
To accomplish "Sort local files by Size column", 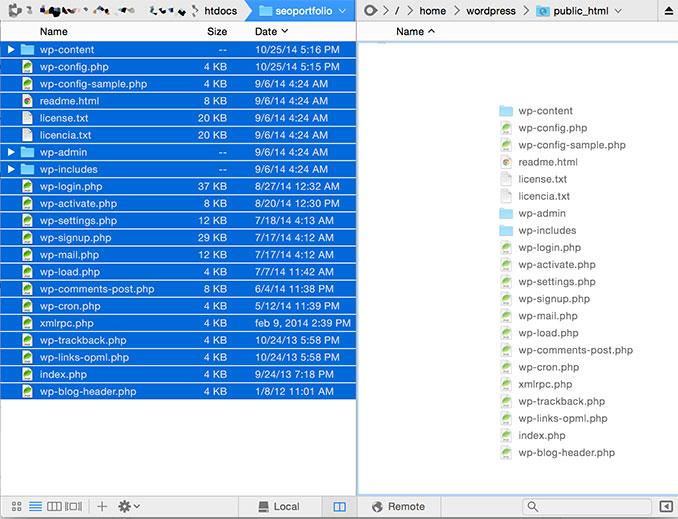I will [217, 32].
